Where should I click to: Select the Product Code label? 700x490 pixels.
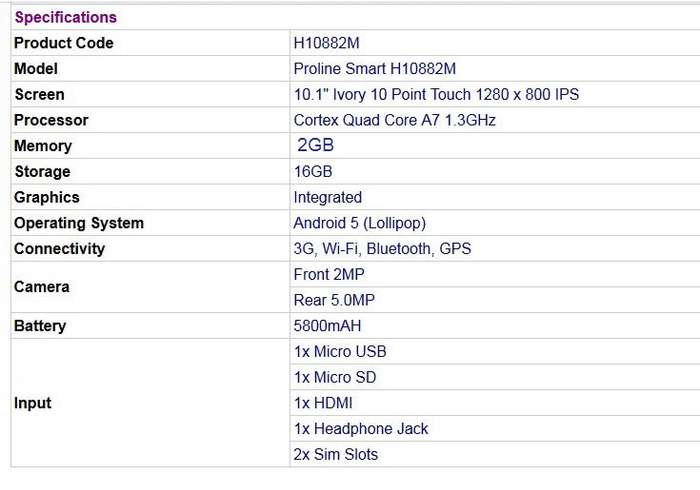click(63, 43)
